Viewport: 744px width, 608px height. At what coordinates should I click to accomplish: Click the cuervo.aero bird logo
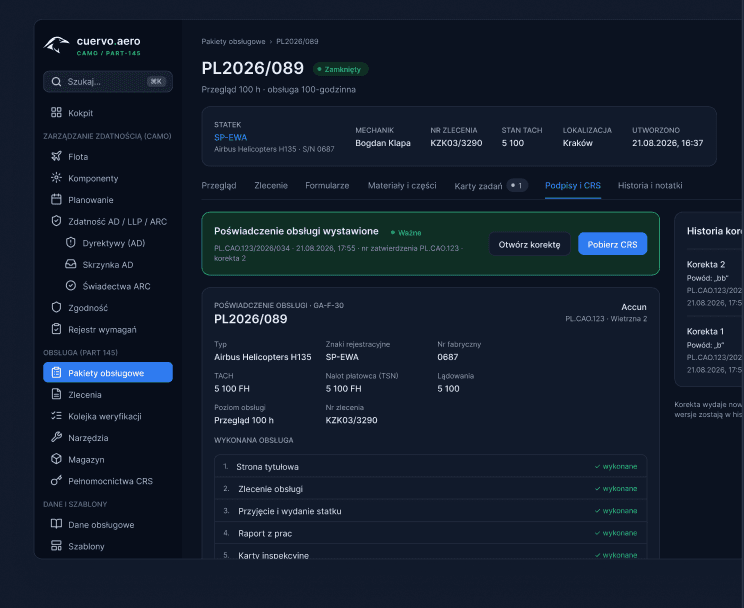[56, 46]
